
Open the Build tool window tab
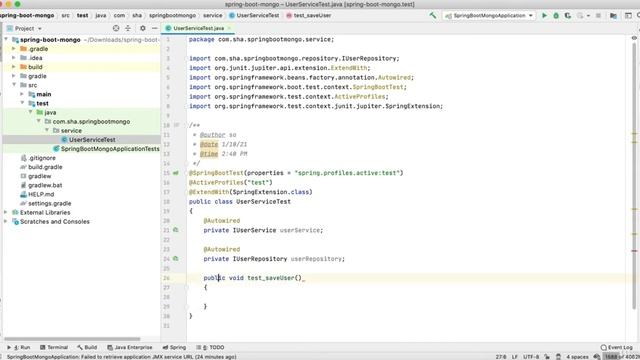[87, 347]
